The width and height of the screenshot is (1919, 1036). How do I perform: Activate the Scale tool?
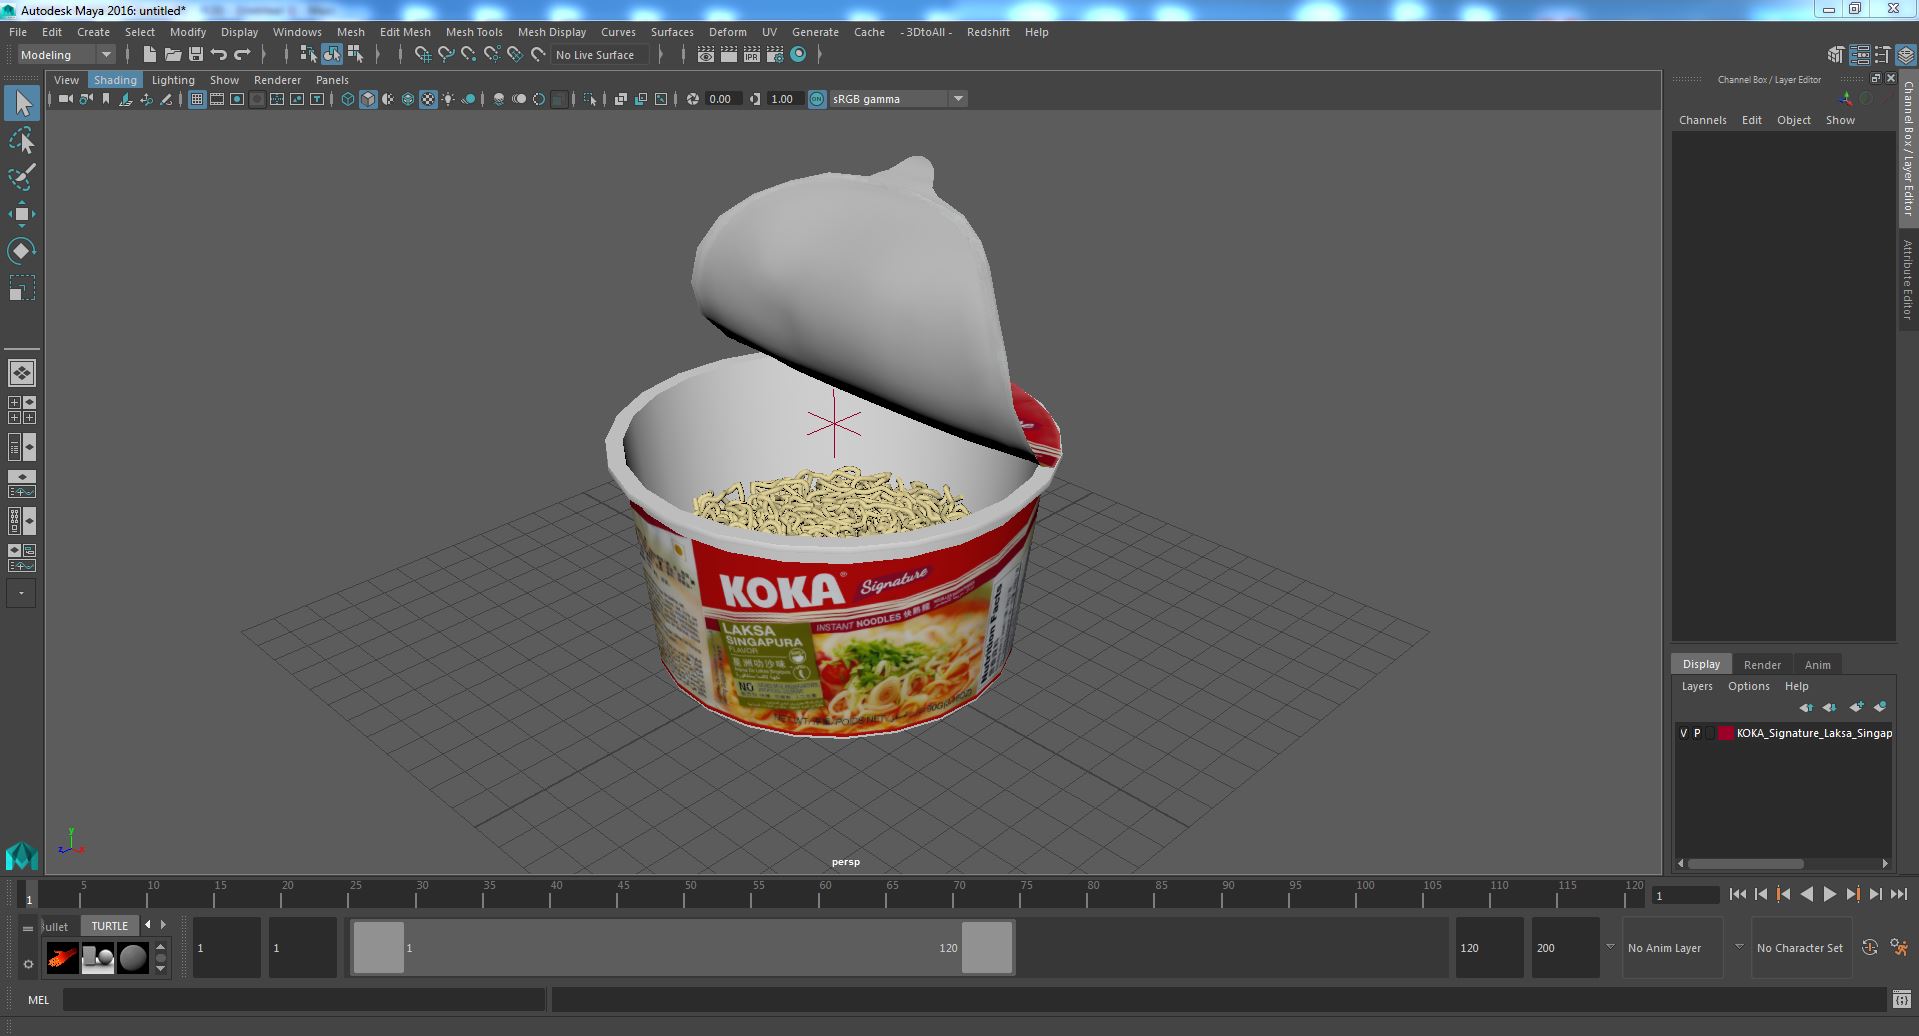[22, 288]
